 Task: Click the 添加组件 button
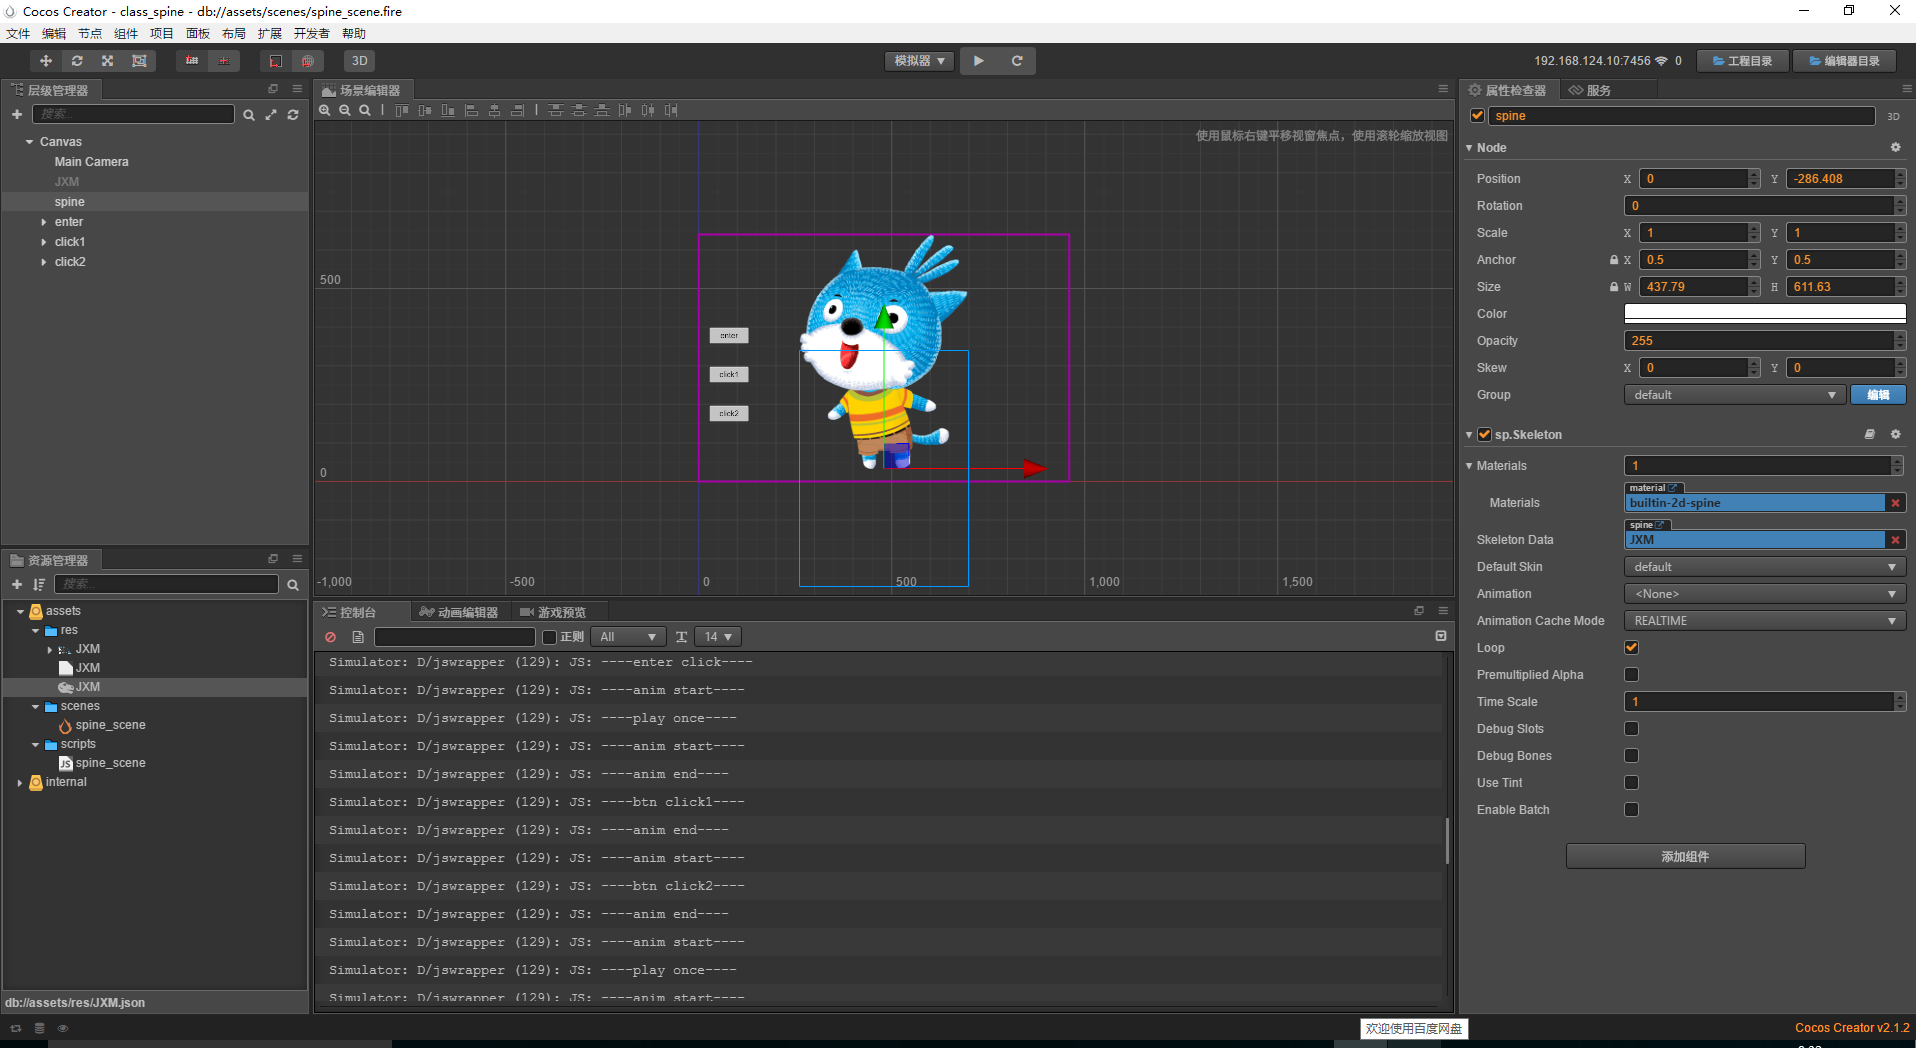(x=1684, y=856)
